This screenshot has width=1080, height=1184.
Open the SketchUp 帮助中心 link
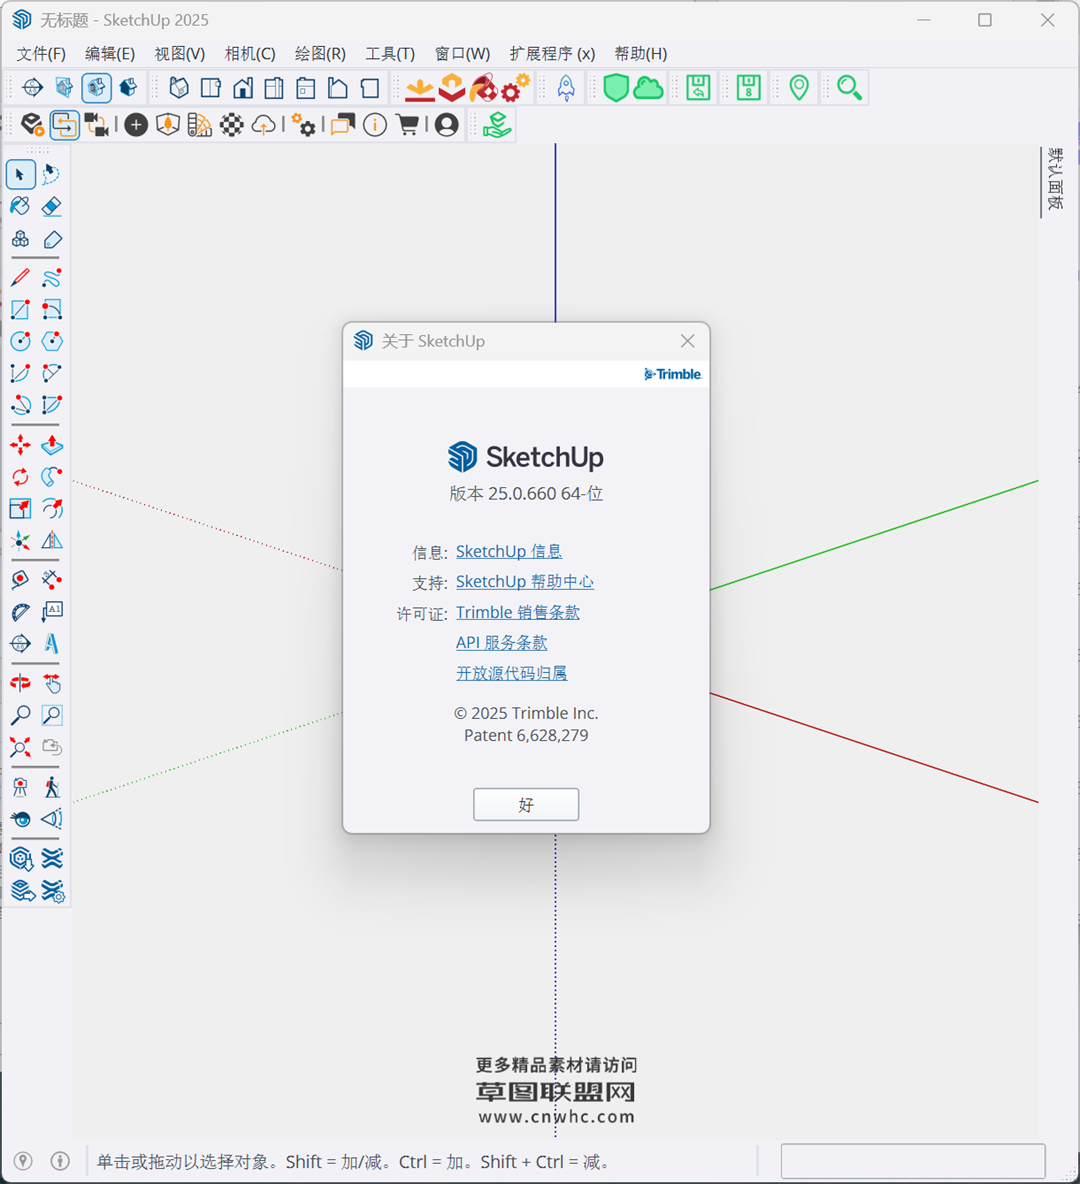(525, 581)
